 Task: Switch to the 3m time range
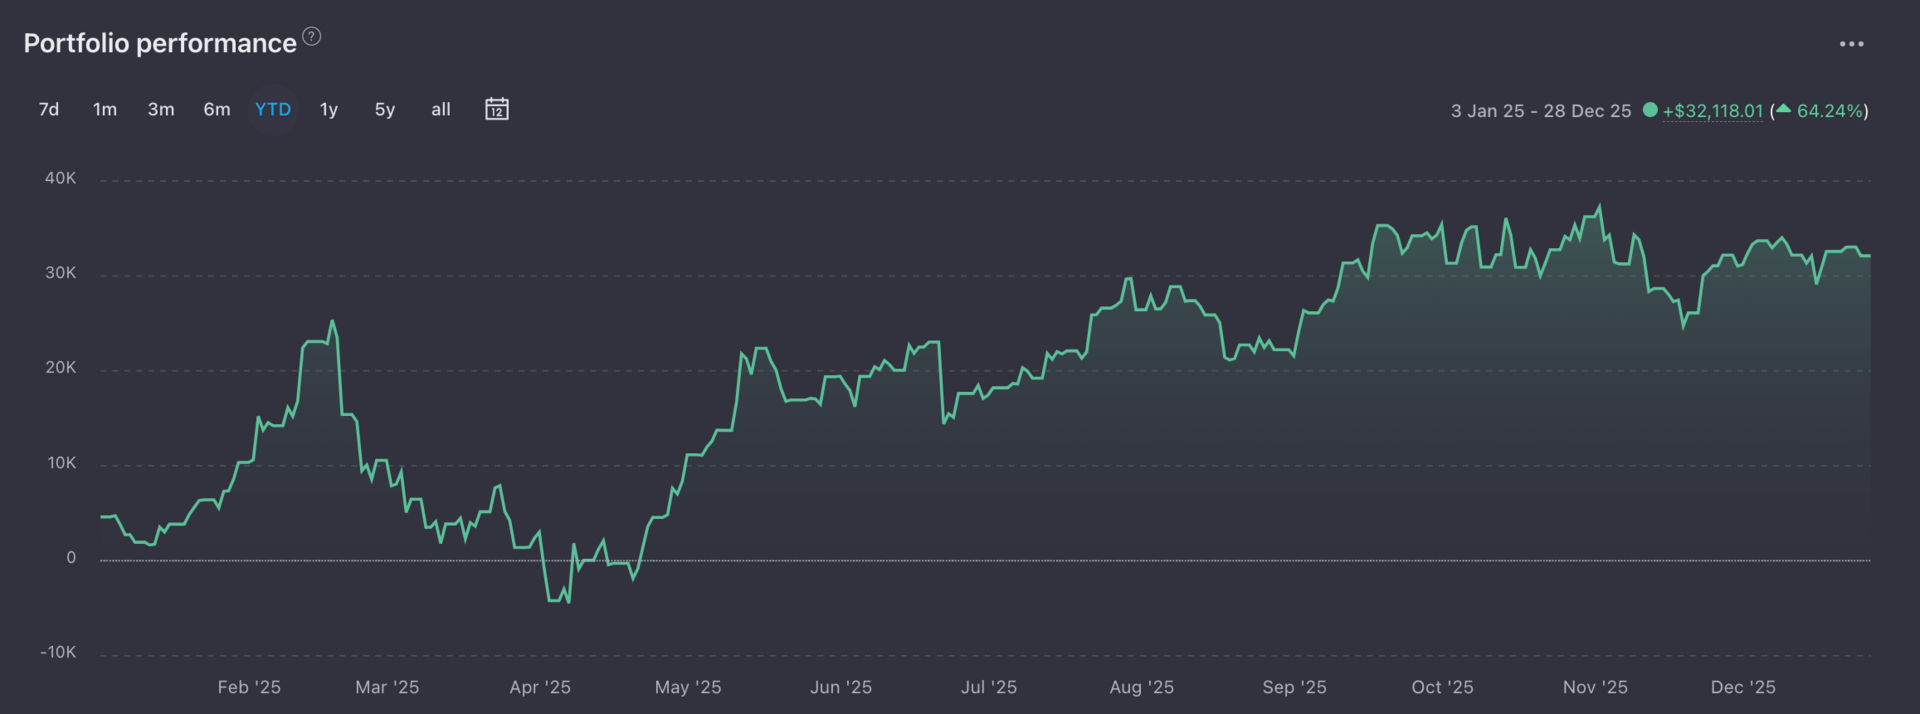click(161, 110)
